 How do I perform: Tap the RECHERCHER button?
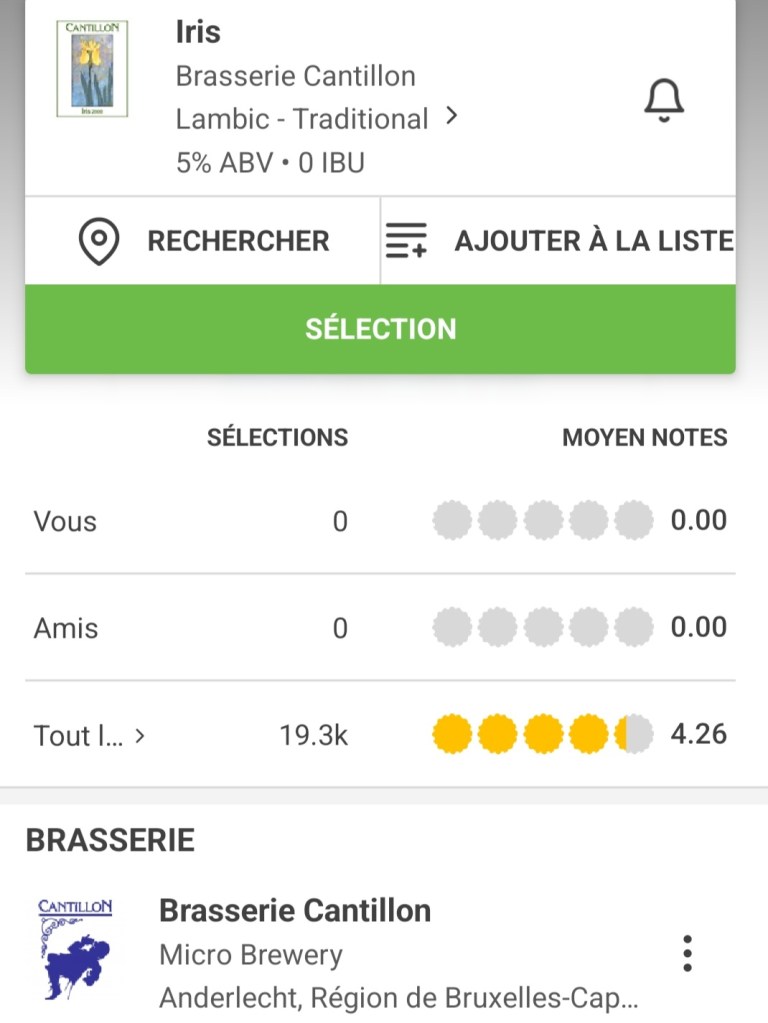coord(238,241)
